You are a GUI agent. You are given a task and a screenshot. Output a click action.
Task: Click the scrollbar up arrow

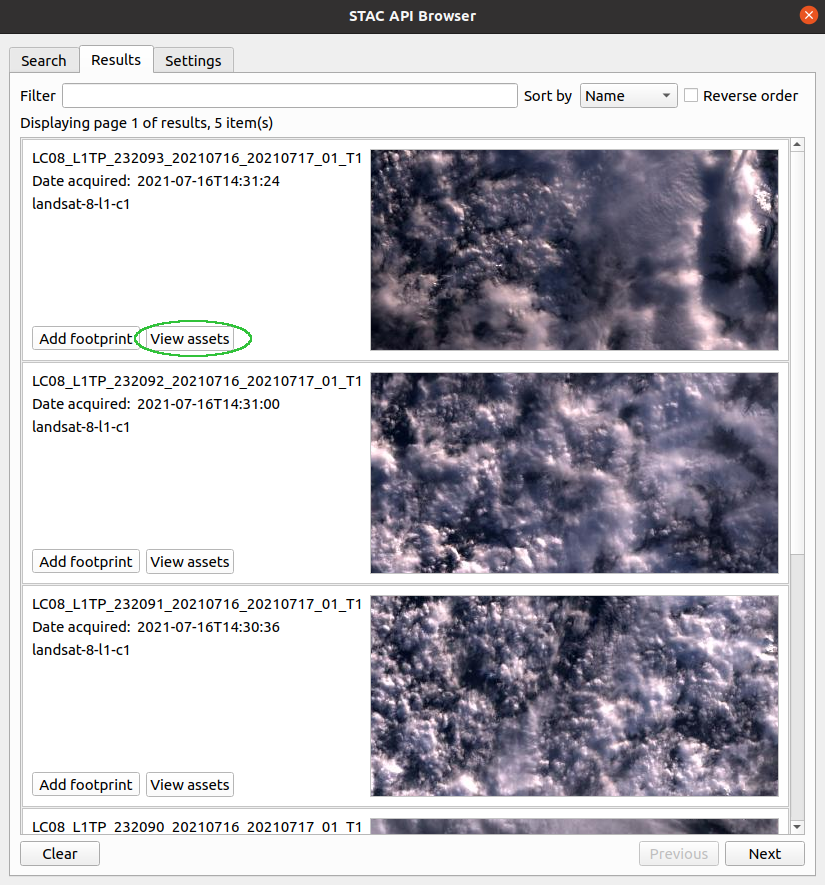click(797, 145)
